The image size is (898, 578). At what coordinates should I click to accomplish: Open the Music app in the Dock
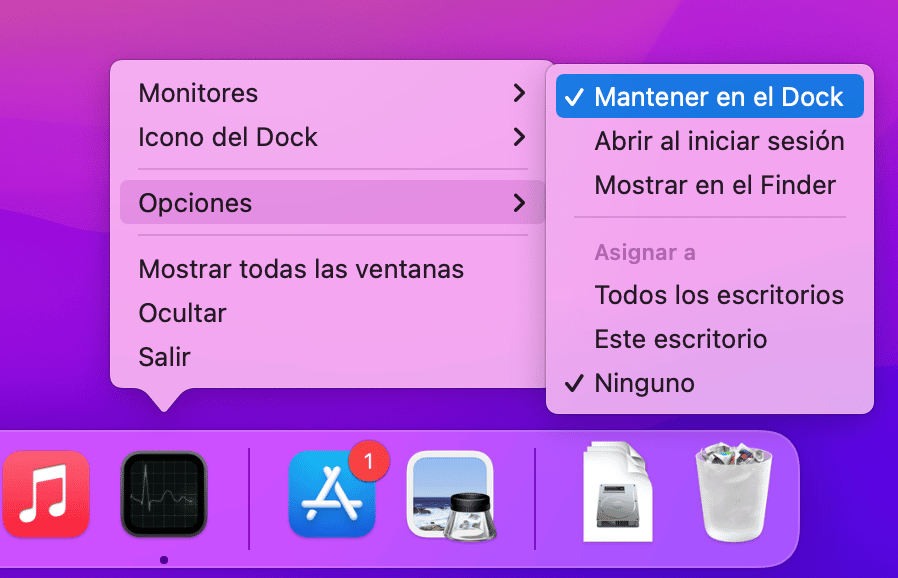(x=46, y=494)
